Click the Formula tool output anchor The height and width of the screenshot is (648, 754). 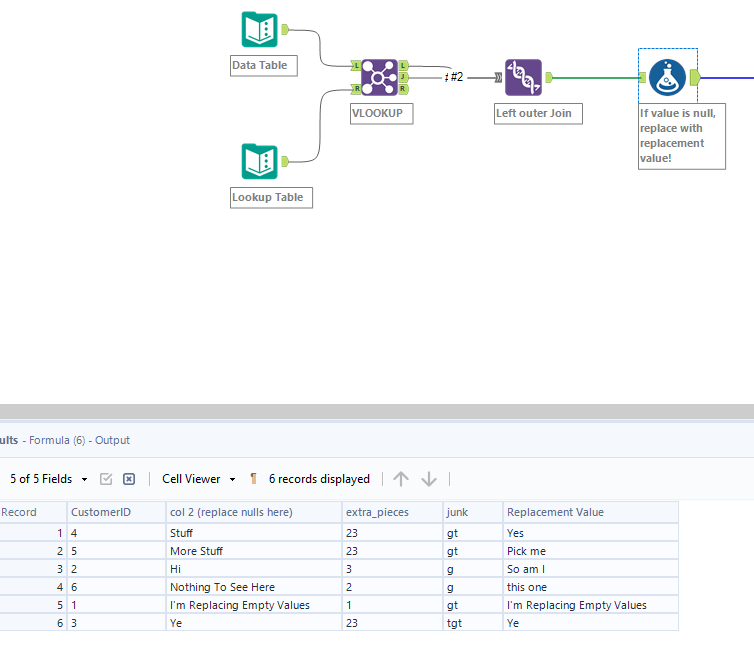click(695, 77)
